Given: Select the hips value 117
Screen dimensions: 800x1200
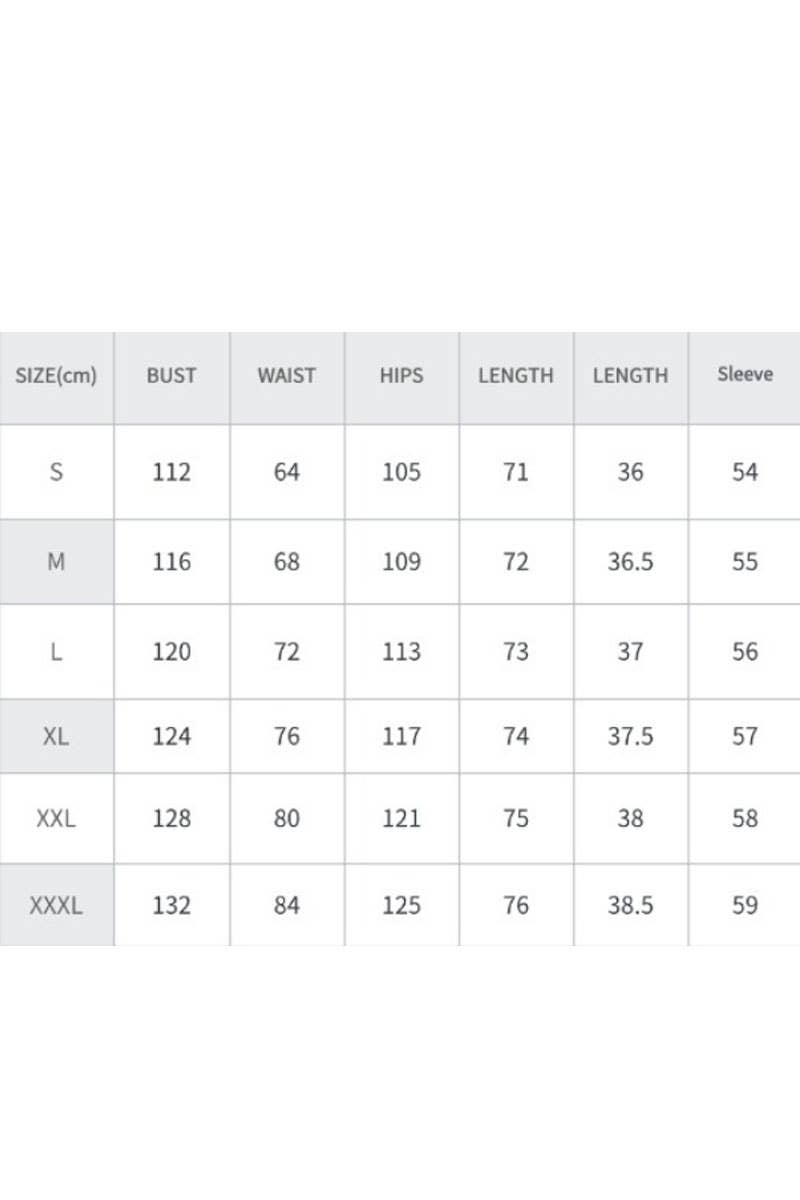Looking at the screenshot, I should pos(401,737).
